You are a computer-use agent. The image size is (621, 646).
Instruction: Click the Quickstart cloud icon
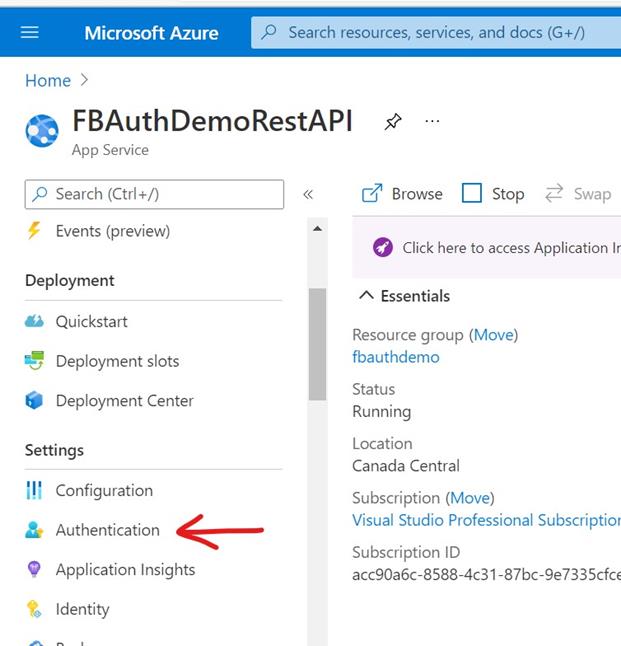tap(34, 321)
